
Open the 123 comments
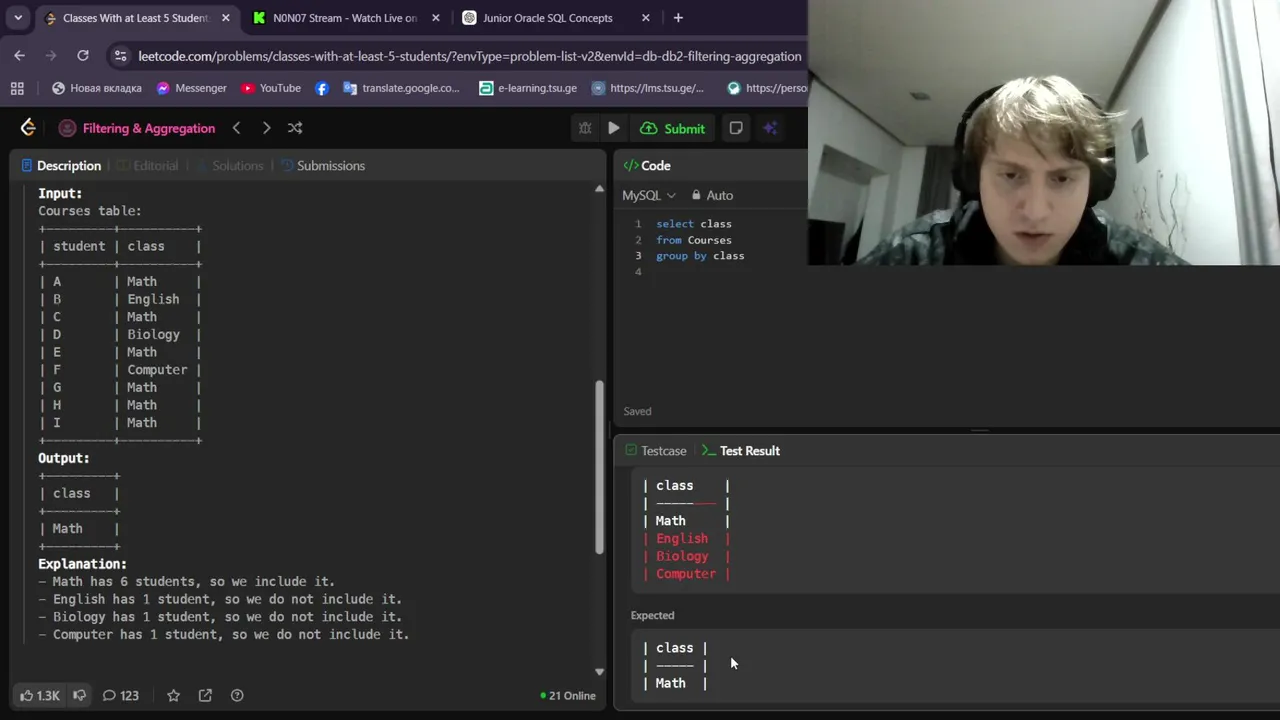(121, 696)
